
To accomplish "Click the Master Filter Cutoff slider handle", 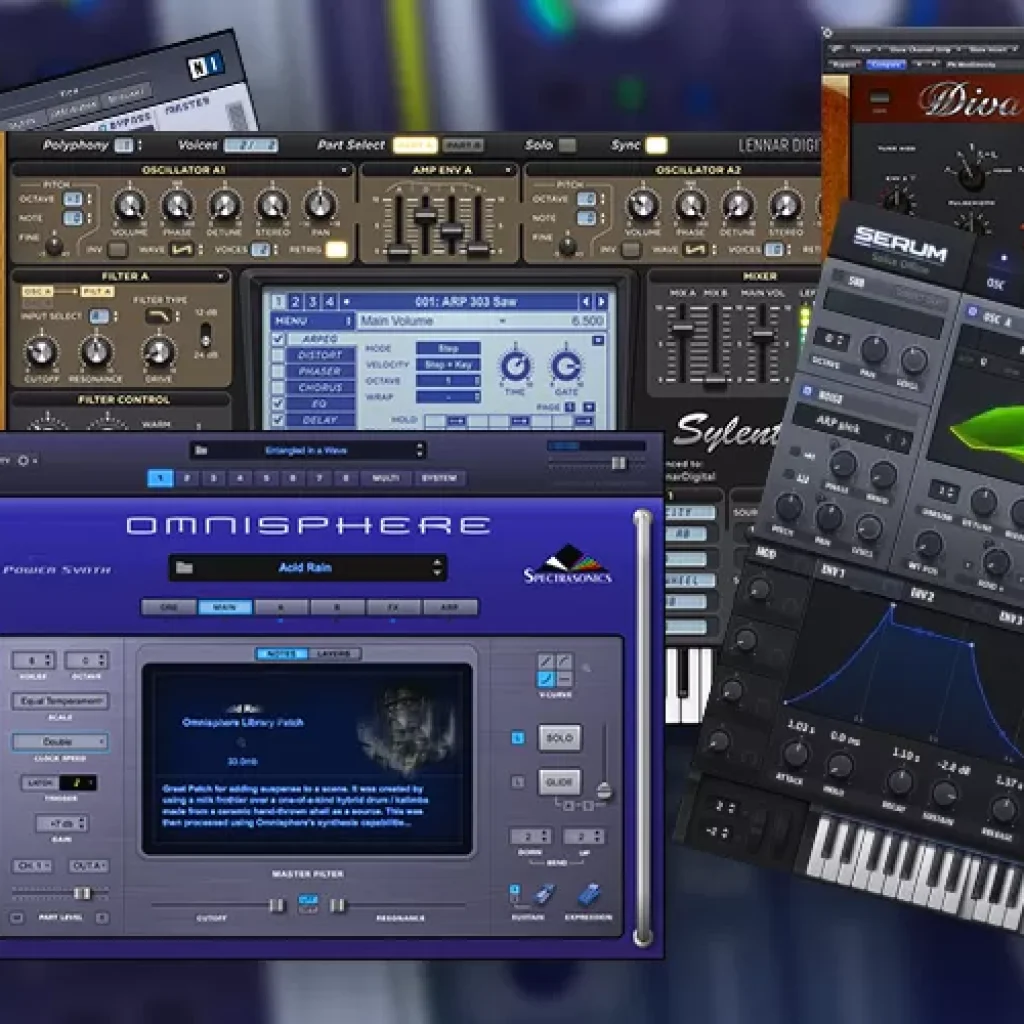I will (276, 905).
